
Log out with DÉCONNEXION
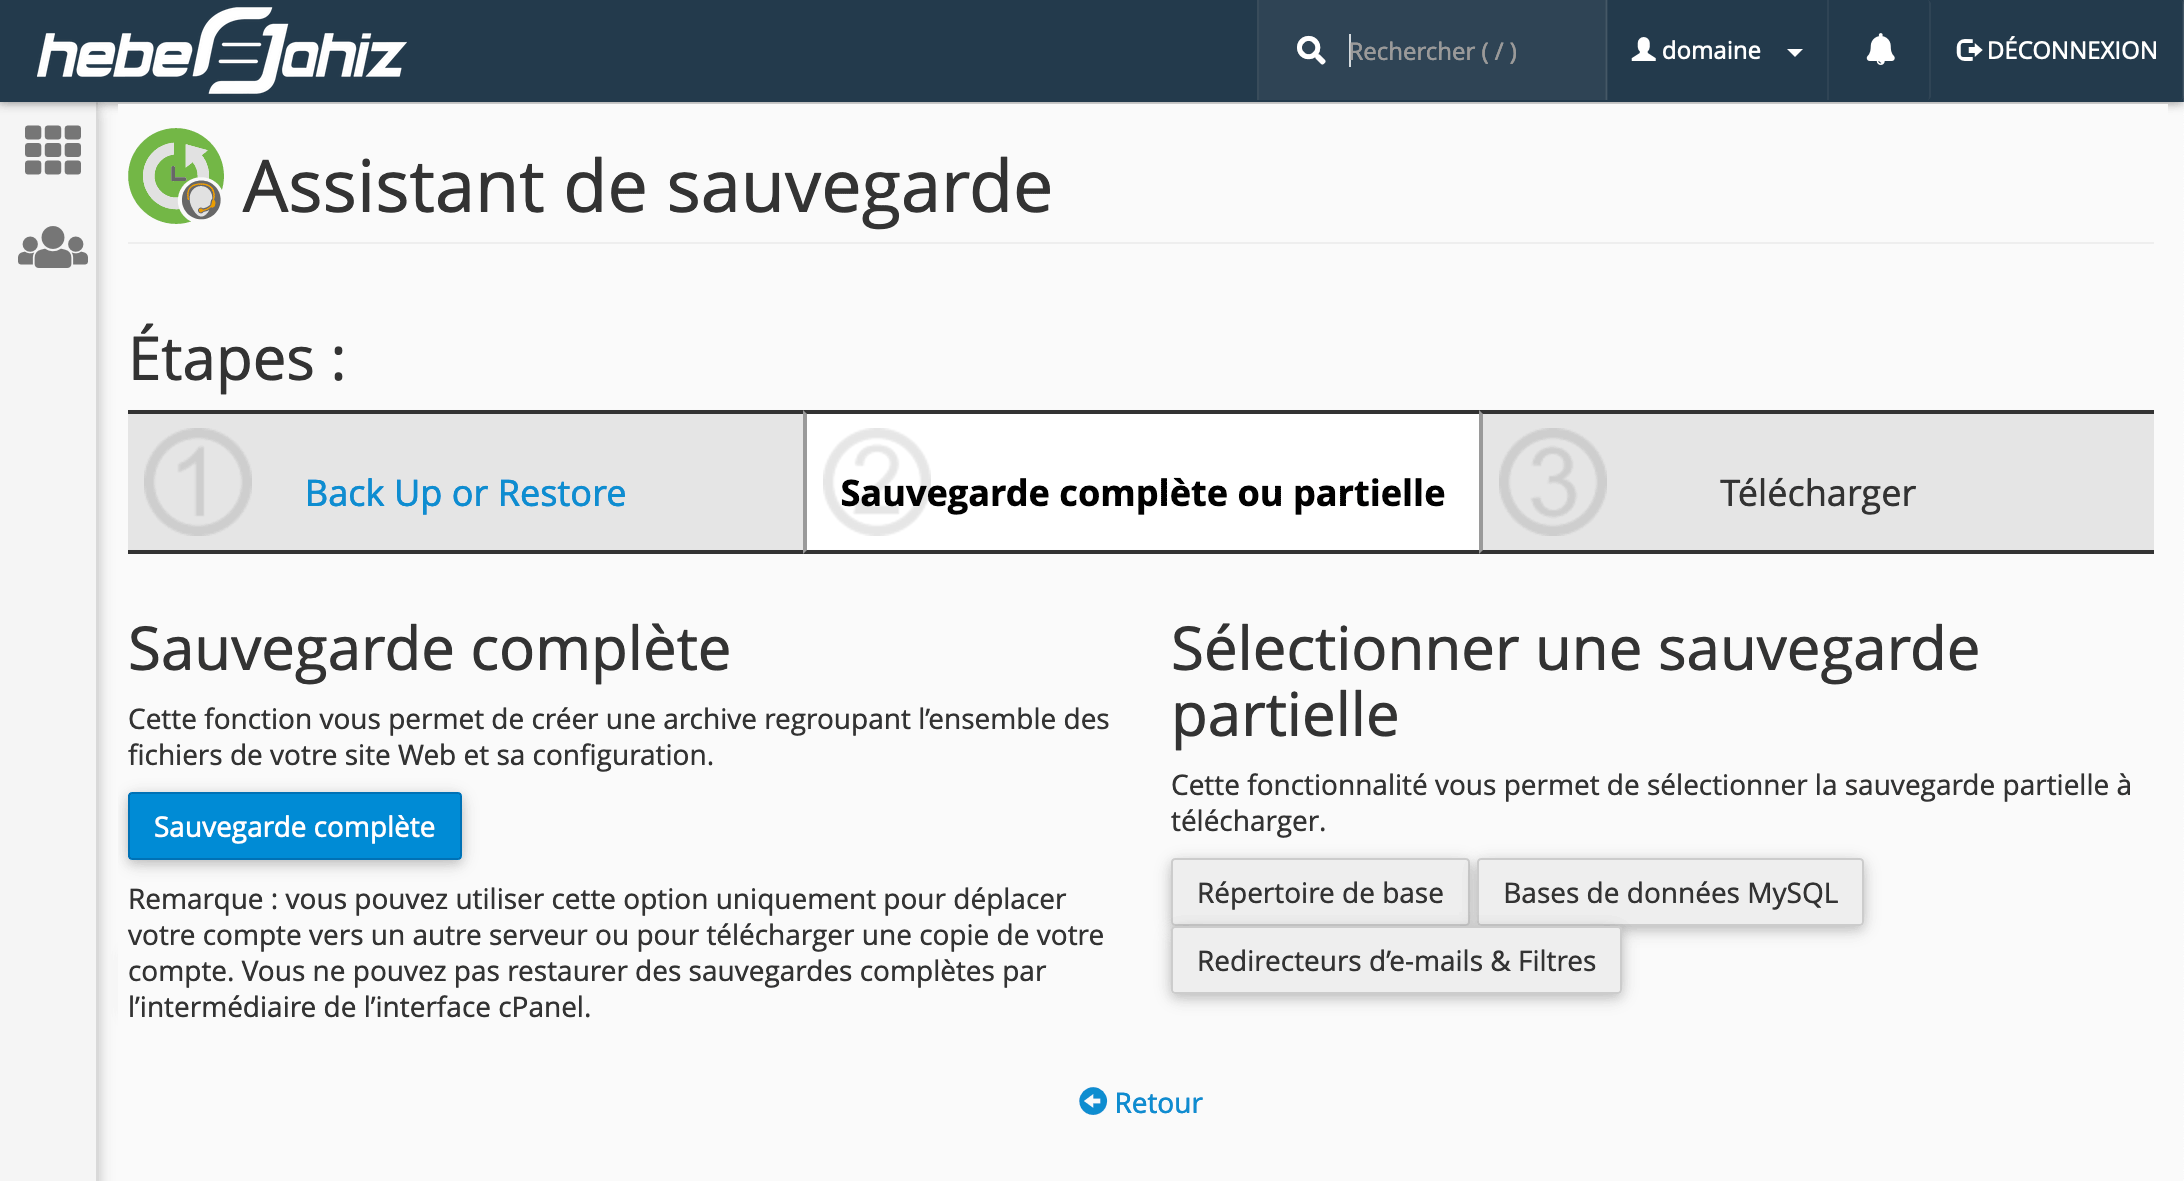point(2056,50)
